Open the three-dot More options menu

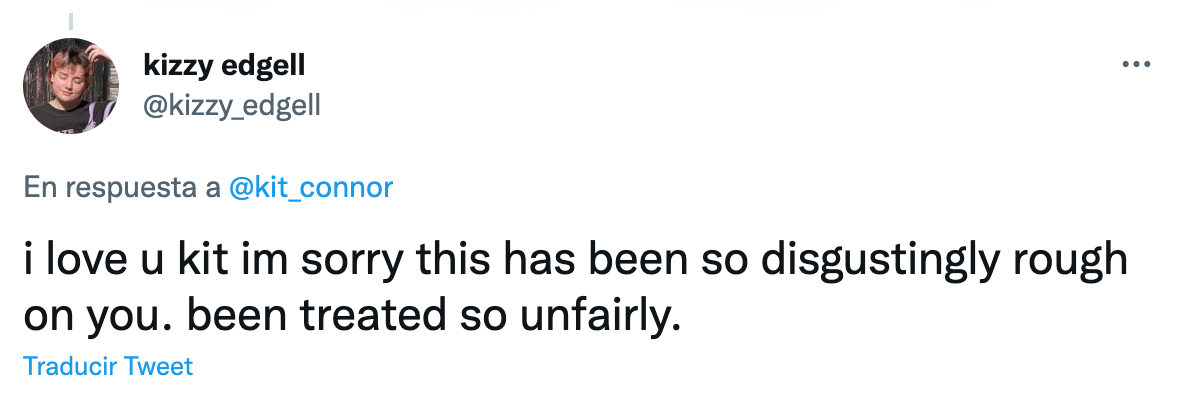point(1136,66)
